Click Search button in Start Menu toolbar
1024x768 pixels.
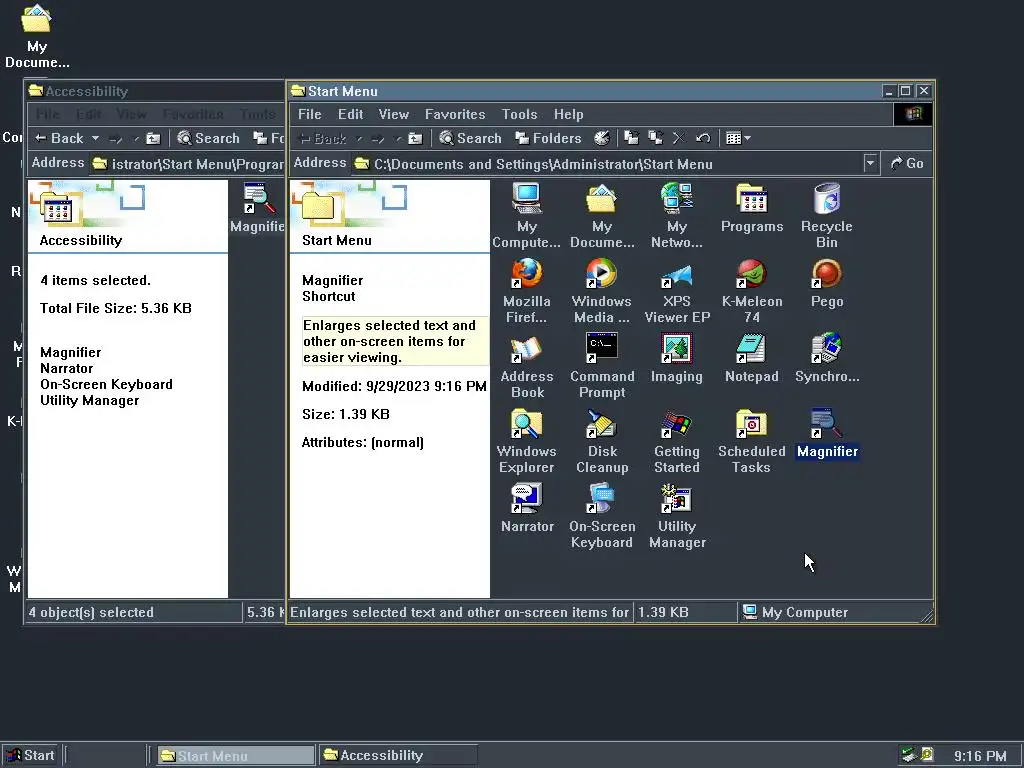470,138
